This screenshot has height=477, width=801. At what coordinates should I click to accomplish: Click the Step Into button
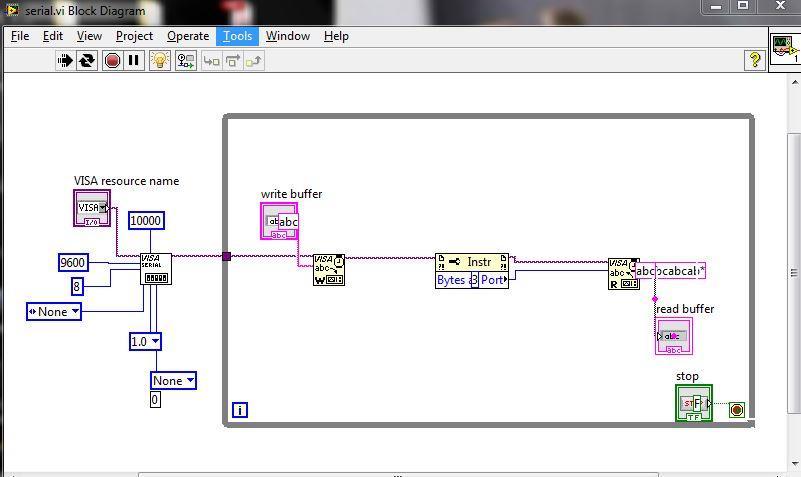tap(211, 61)
